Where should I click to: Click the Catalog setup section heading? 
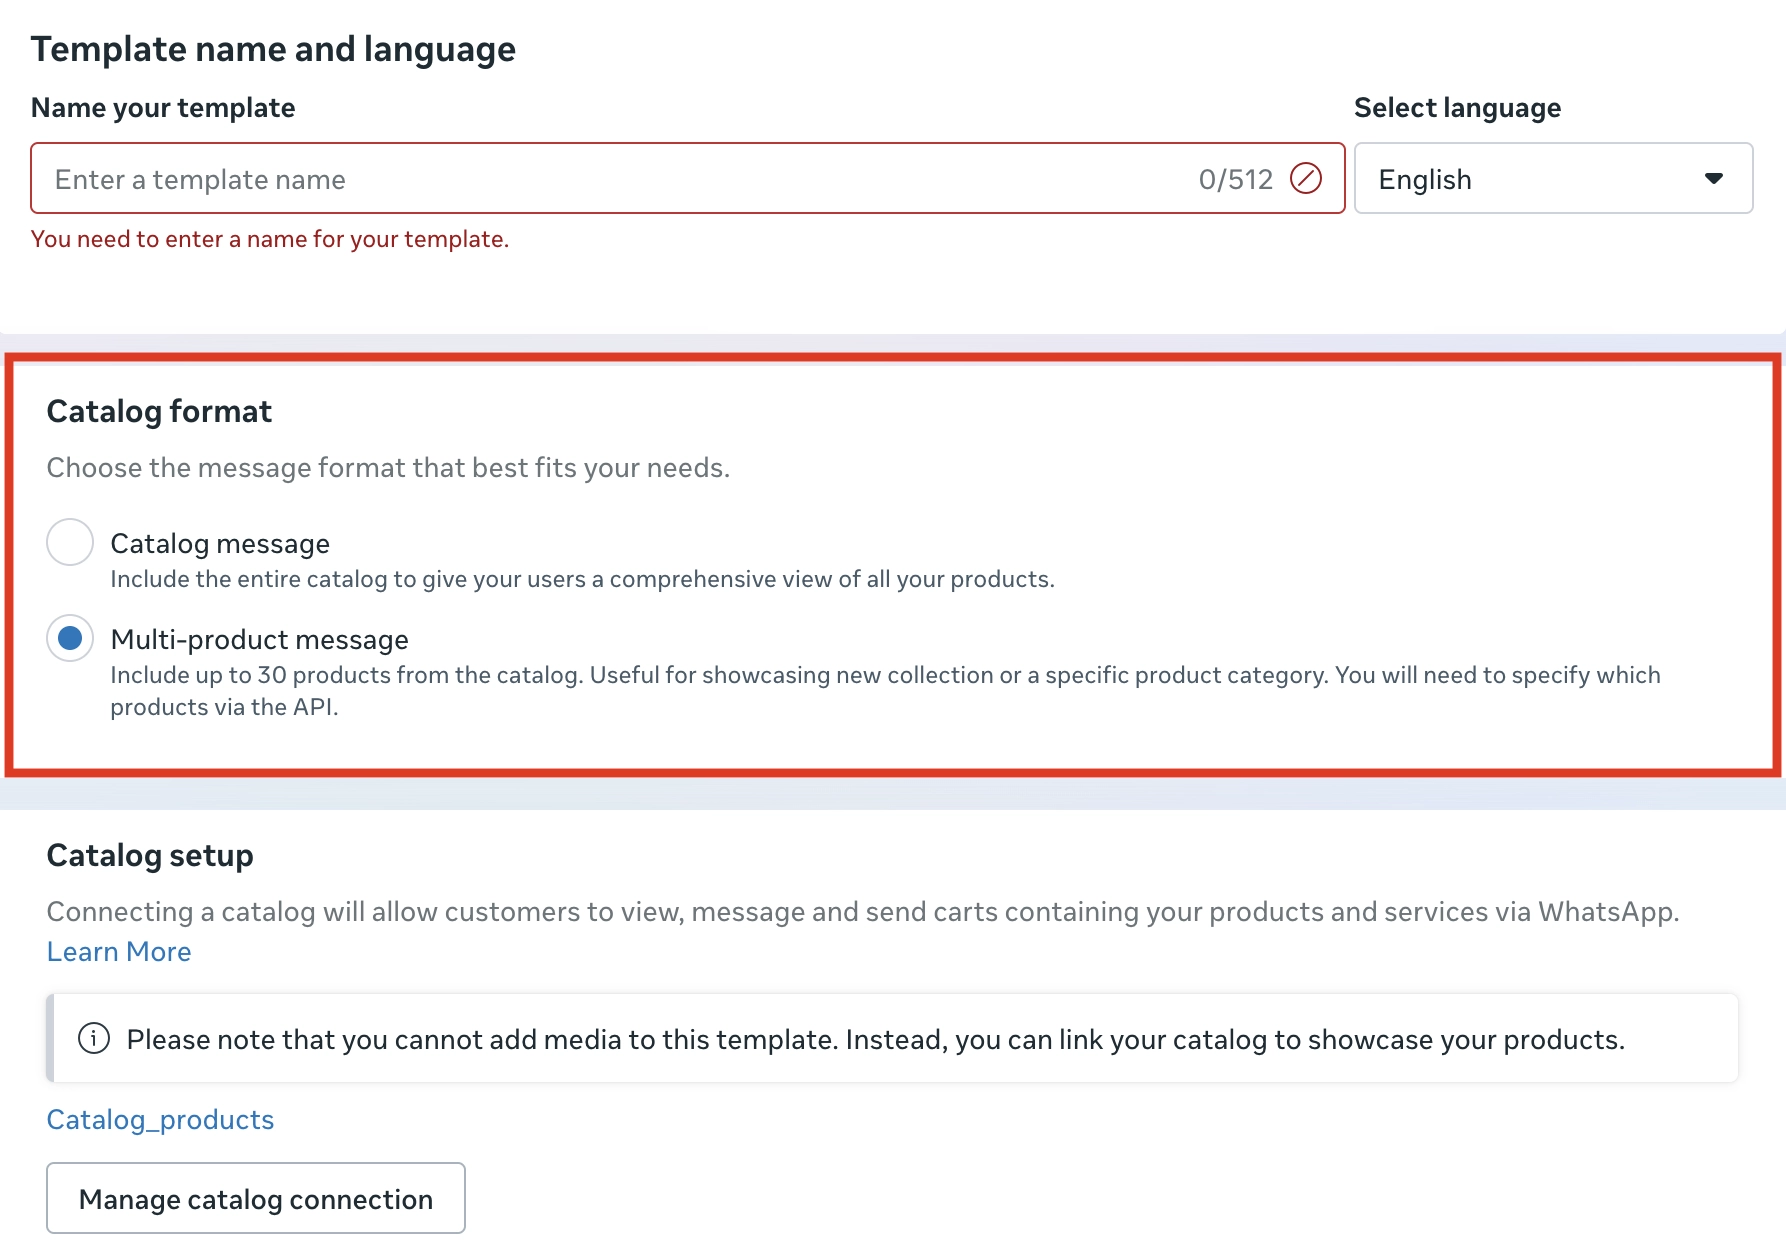(x=150, y=856)
